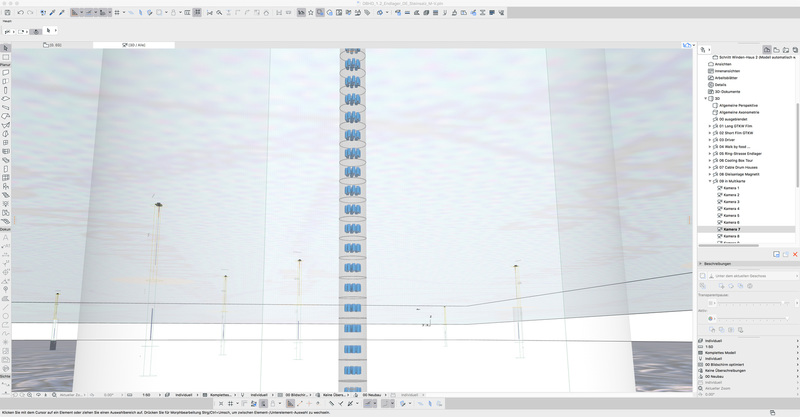The width and height of the screenshot is (800, 417).
Task: Toggle the grid snap button in toolbar
Action: click(117, 13)
